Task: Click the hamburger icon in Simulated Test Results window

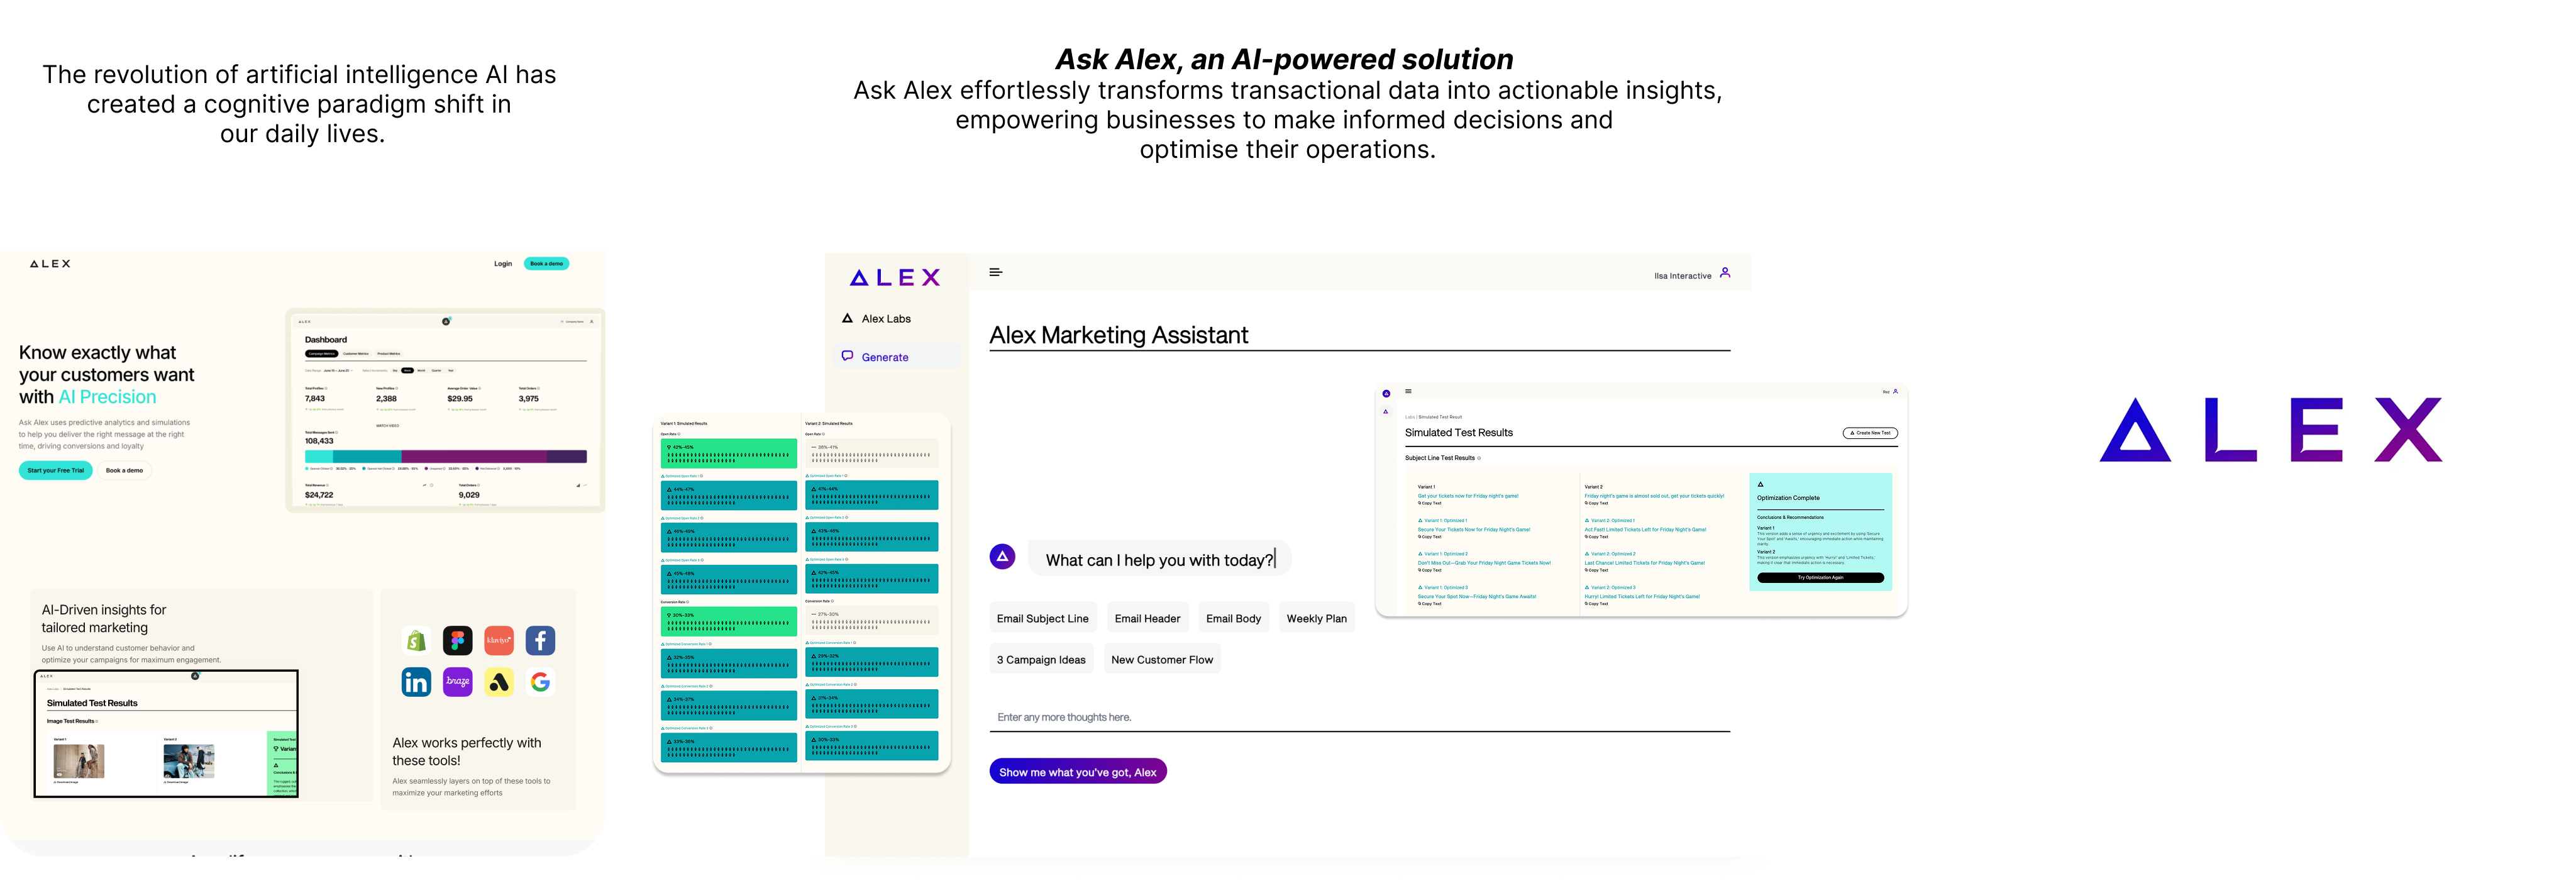Action: pos(1409,391)
